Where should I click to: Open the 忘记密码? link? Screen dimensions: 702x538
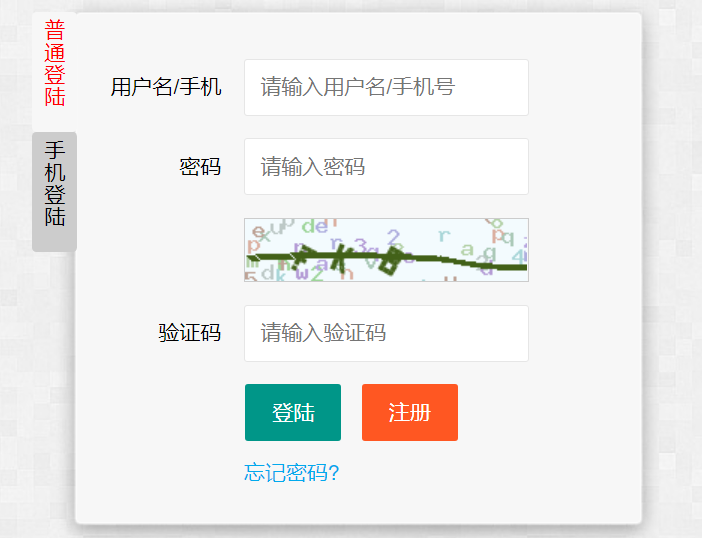(291, 473)
